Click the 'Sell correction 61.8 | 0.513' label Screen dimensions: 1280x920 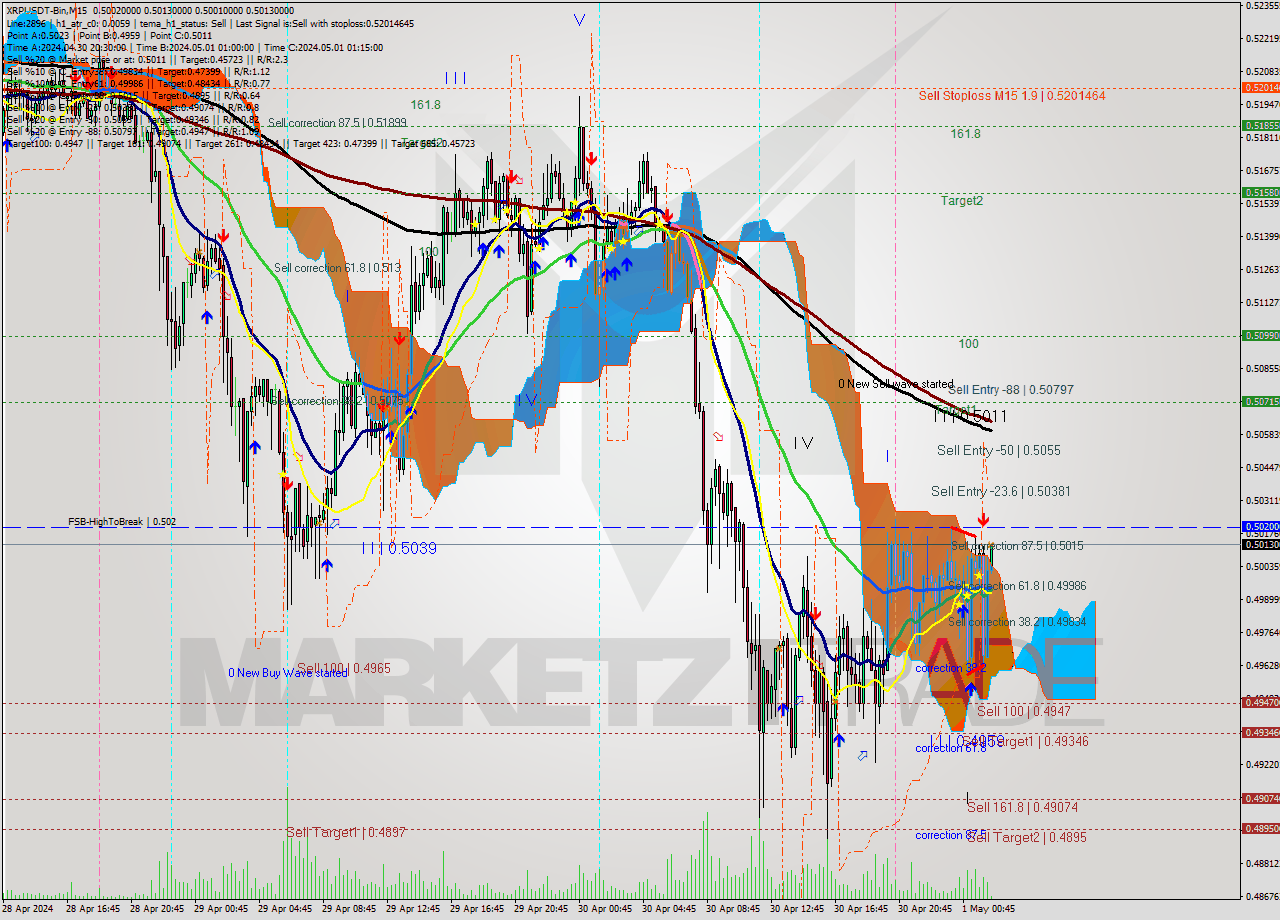(337, 268)
